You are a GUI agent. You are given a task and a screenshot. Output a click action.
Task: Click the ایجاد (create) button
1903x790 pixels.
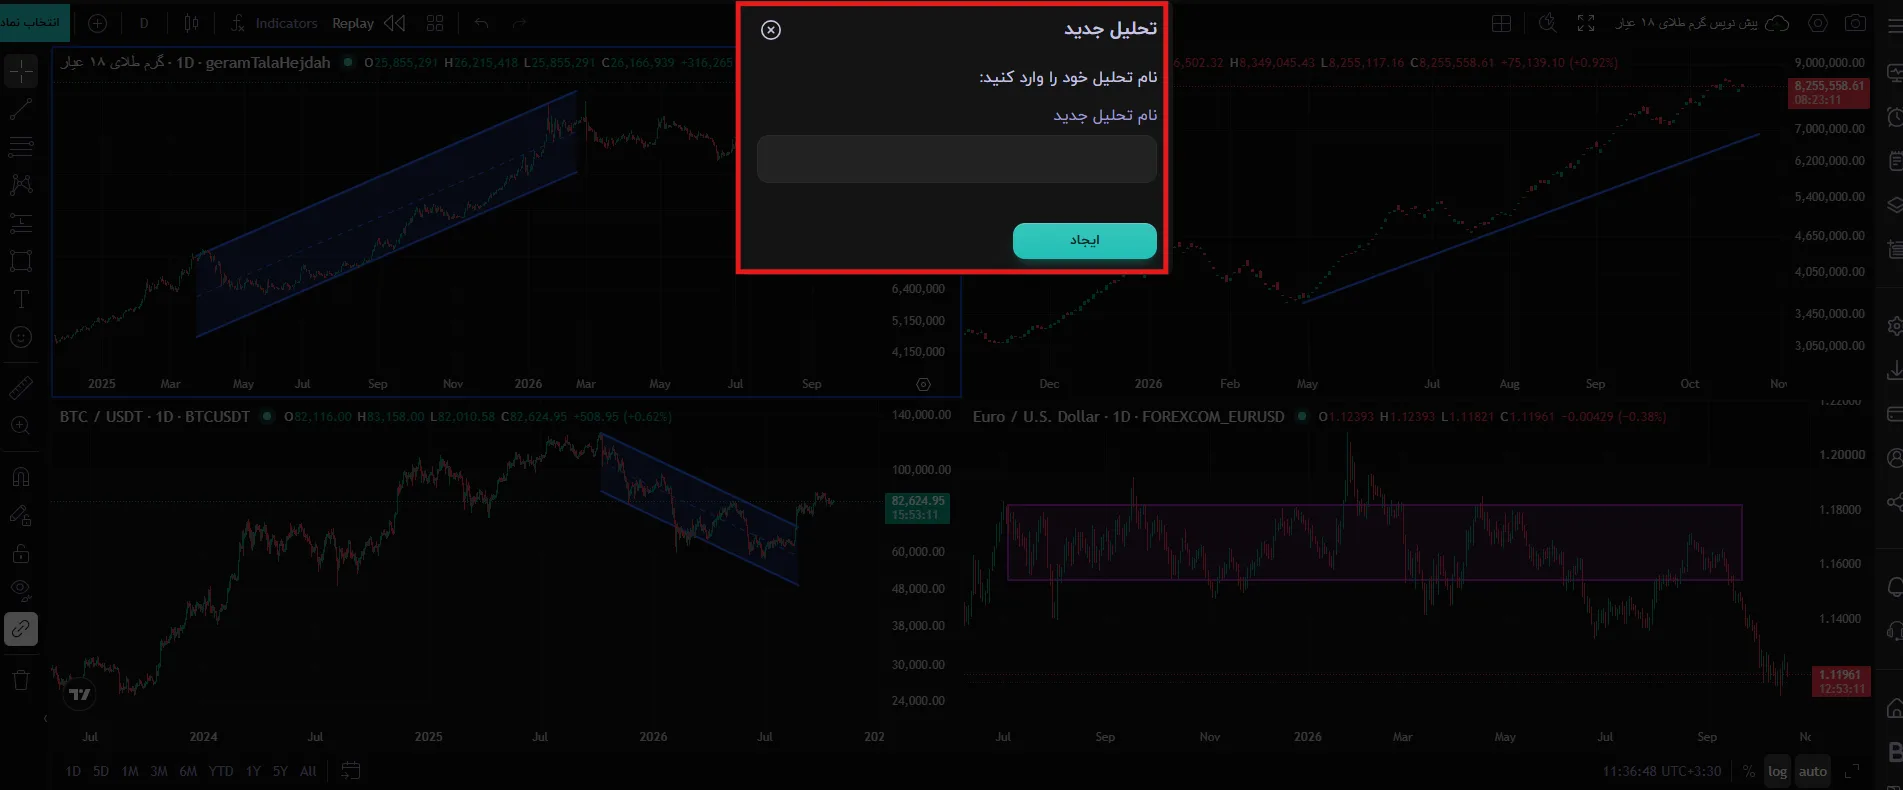[x=1084, y=240]
